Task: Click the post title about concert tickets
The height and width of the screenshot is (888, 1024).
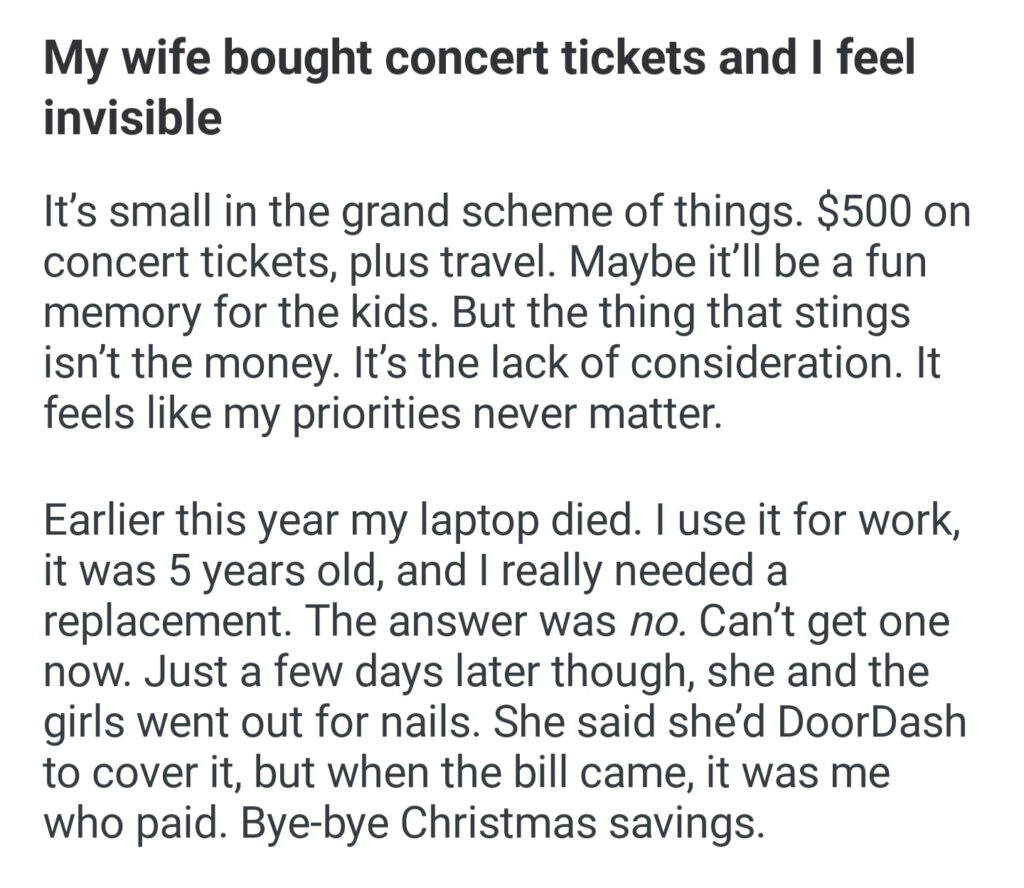Action: point(479,62)
